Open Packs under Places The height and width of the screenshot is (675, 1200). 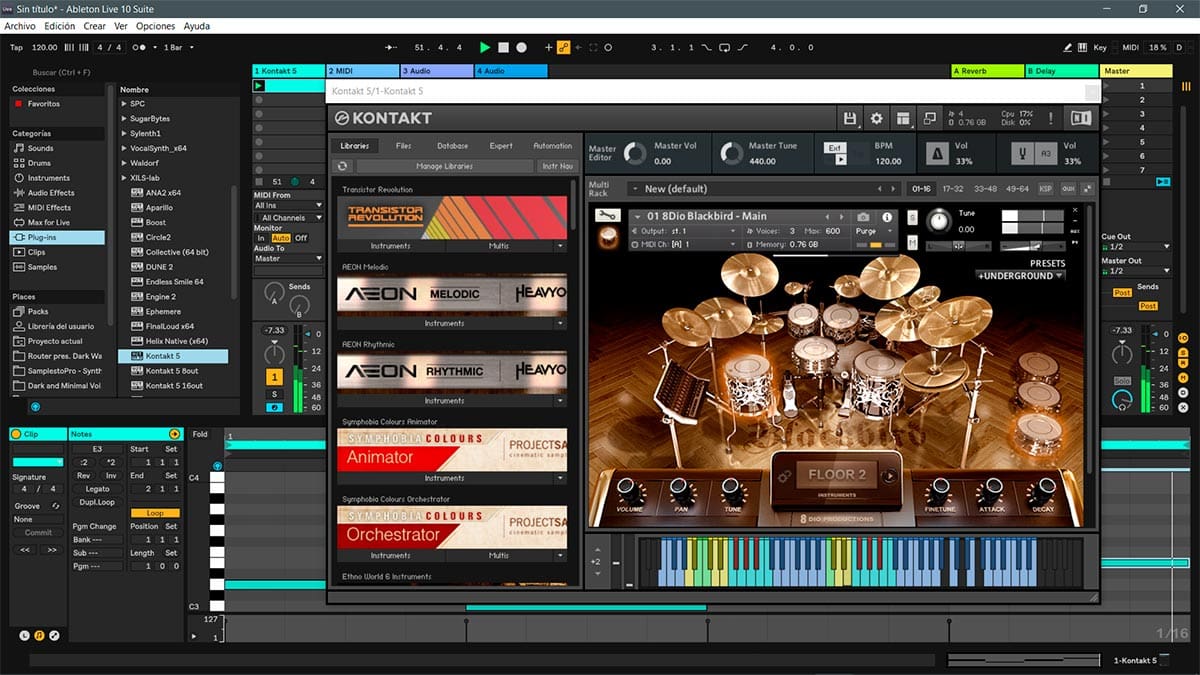point(38,311)
